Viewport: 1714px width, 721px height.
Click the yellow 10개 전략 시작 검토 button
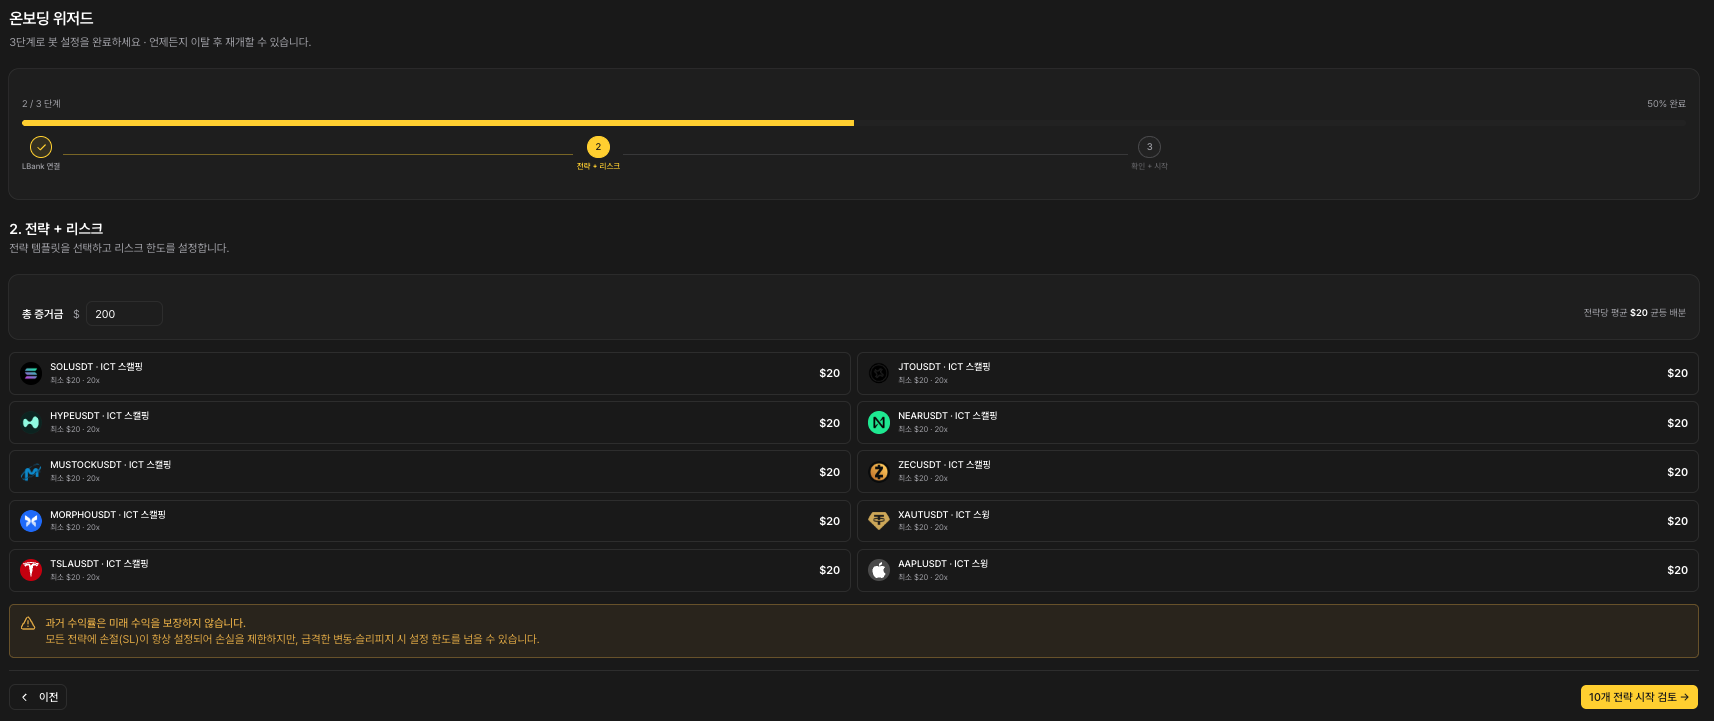point(1639,697)
